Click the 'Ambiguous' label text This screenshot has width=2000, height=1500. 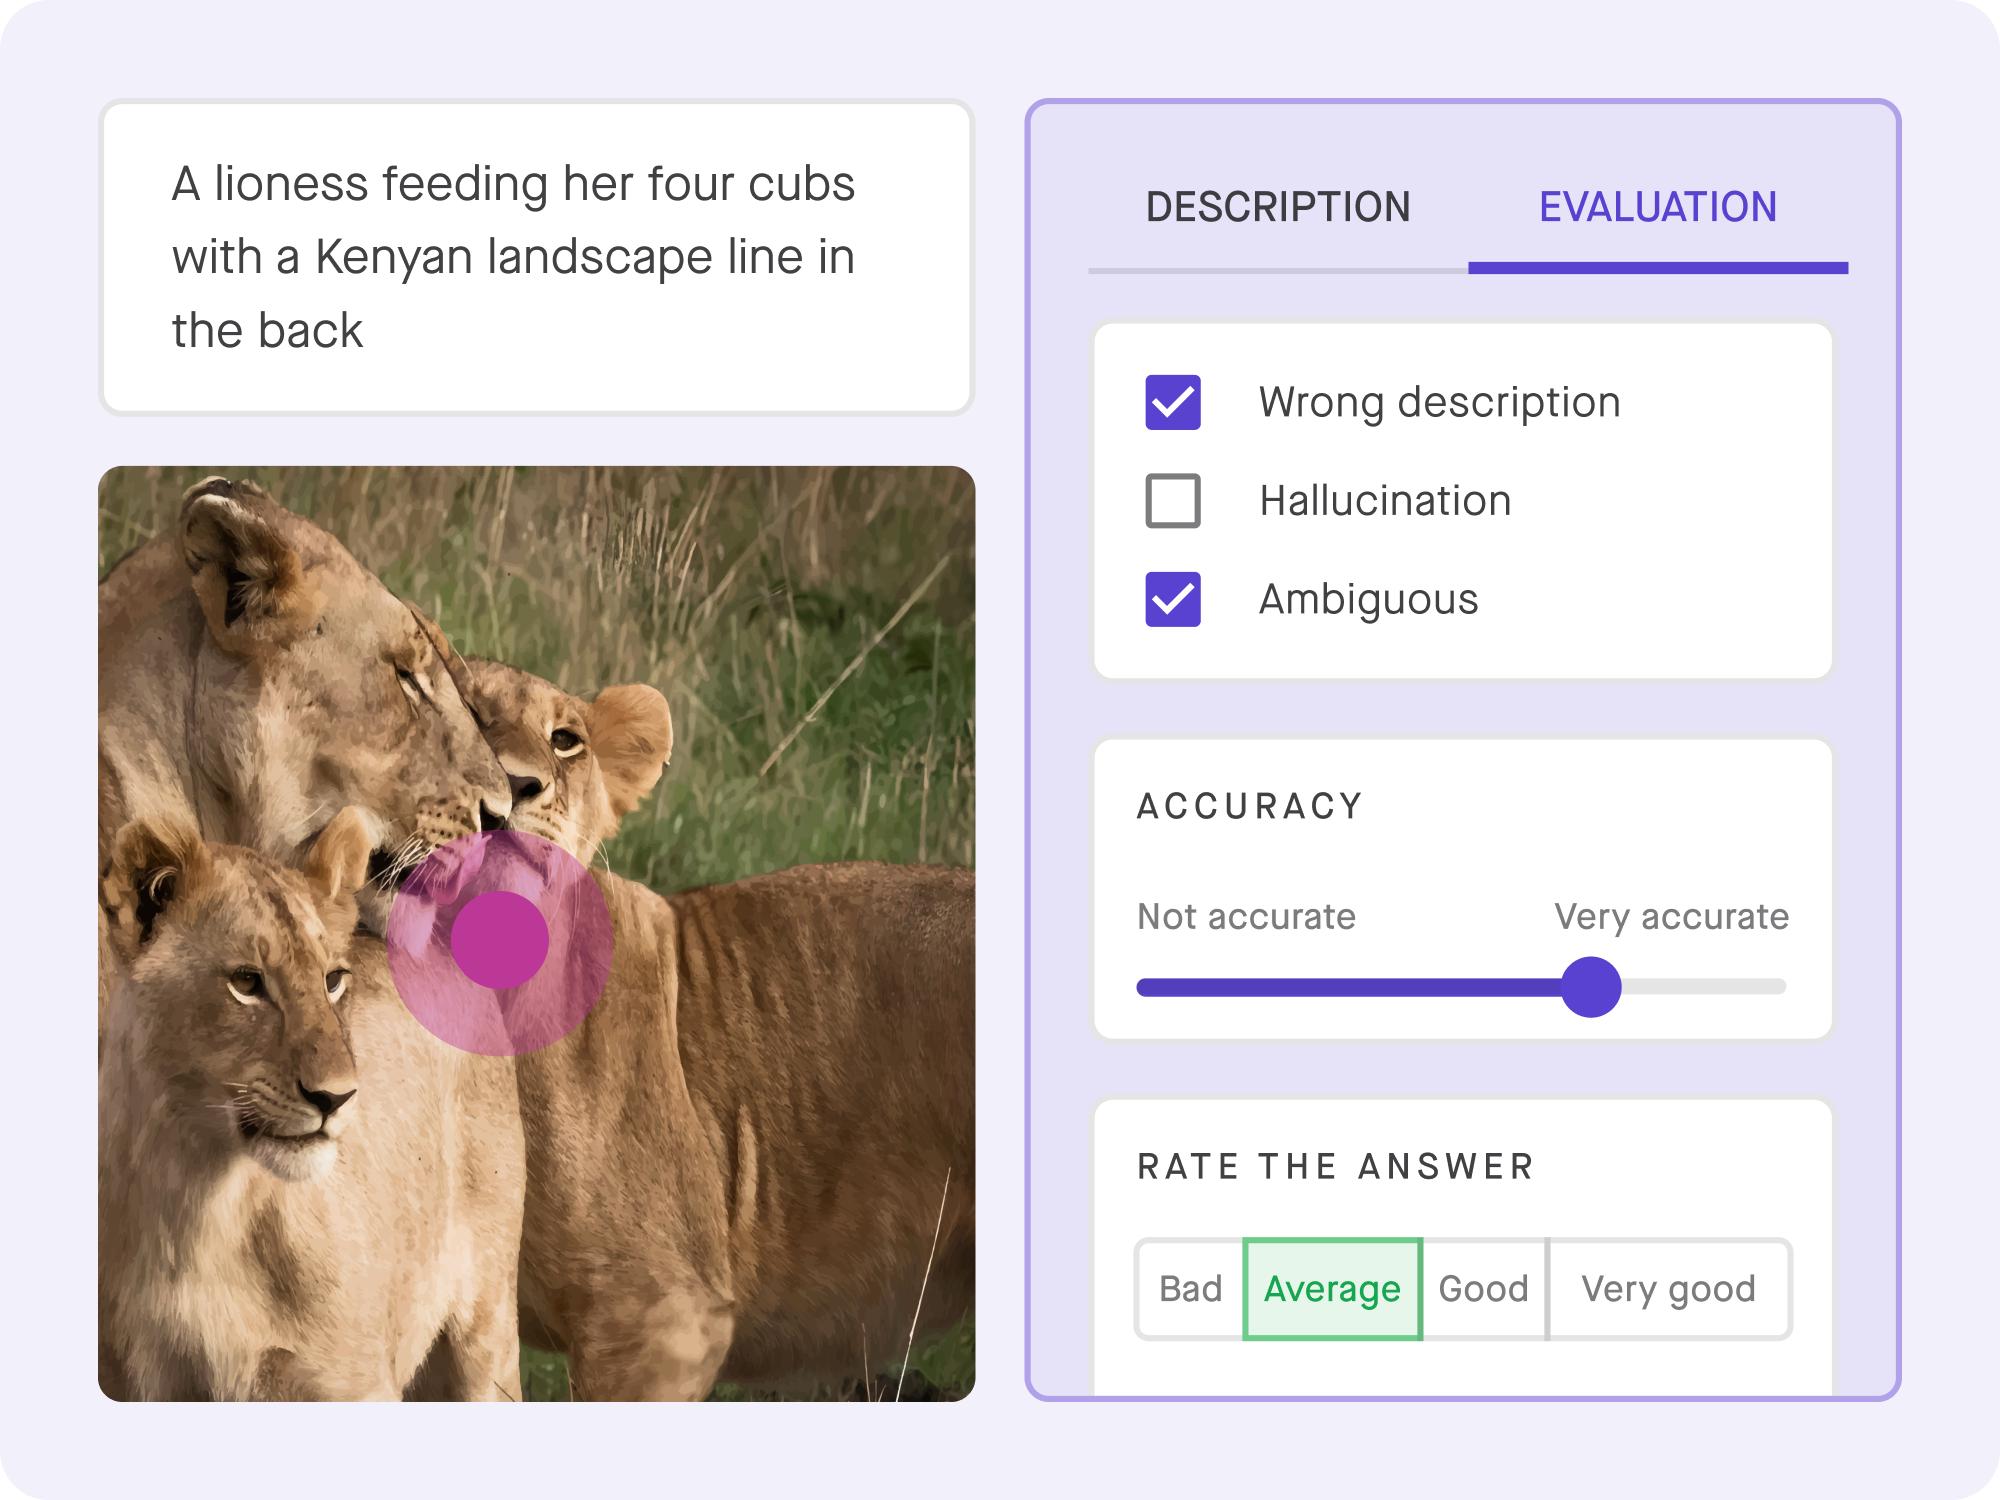1368,599
